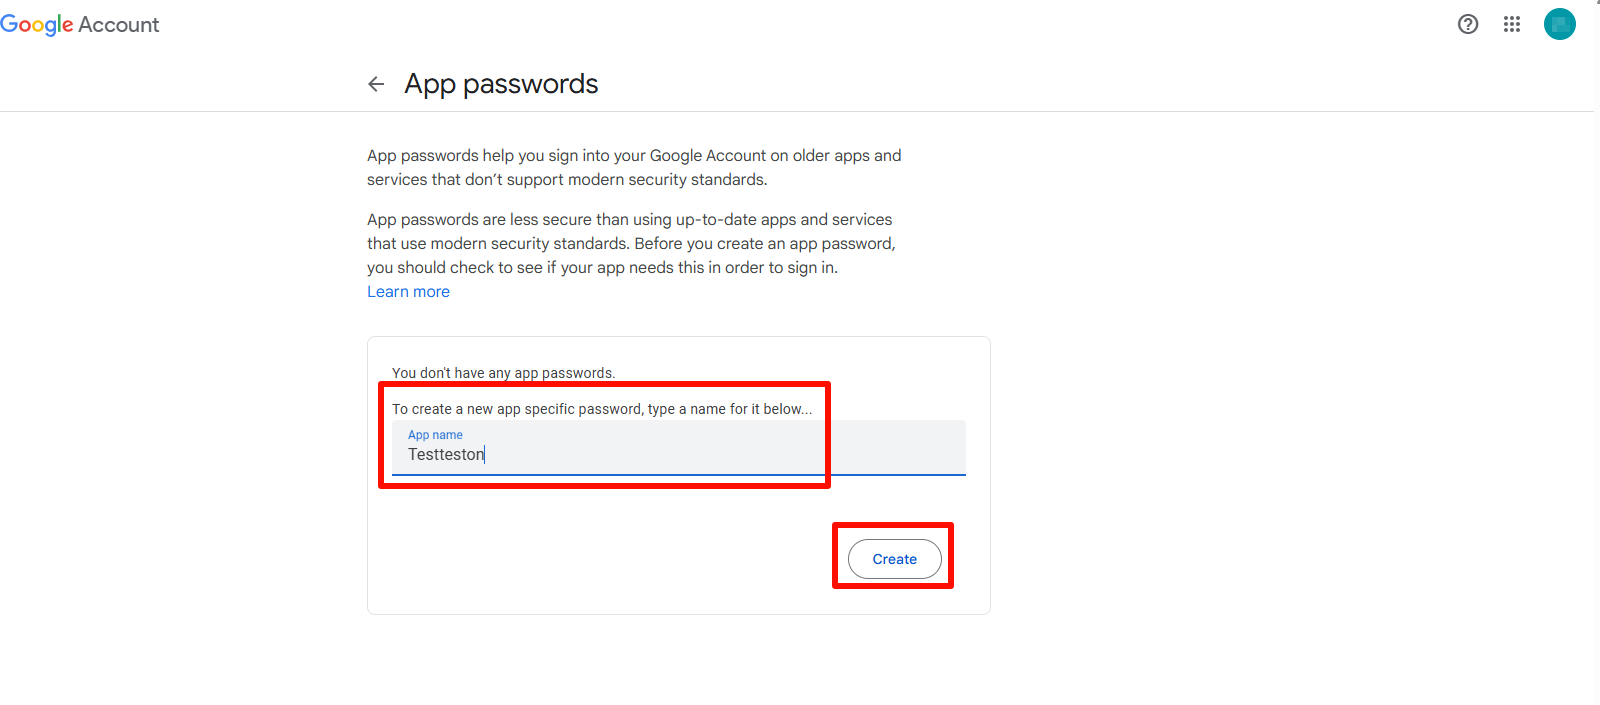The height and width of the screenshot is (705, 1600).
Task: Click the colorful Google logo word
Action: click(x=37, y=25)
